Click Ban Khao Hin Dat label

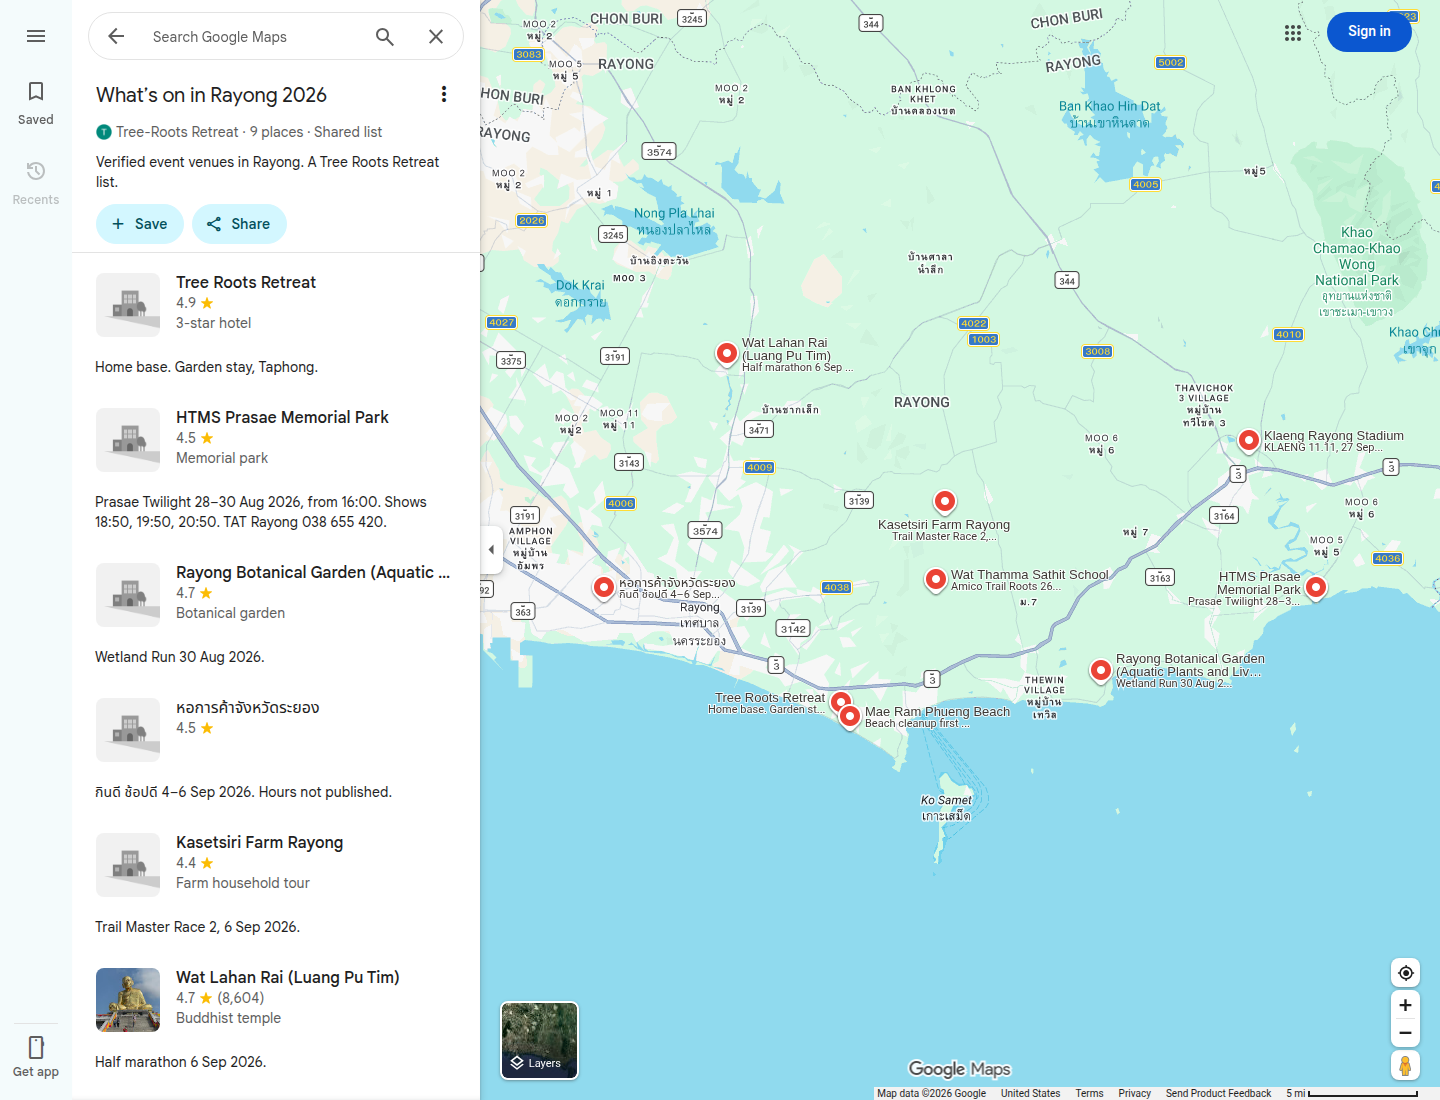click(x=1109, y=114)
